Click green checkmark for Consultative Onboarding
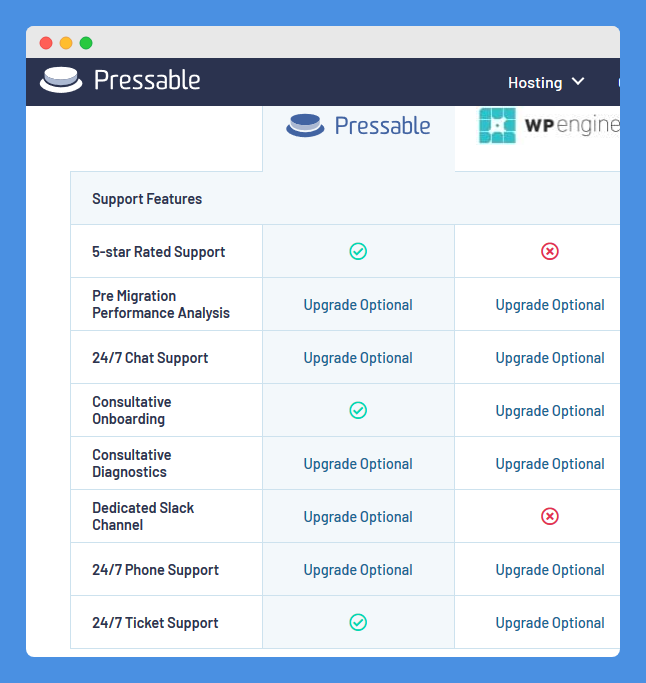Screen dimensions: 646x683 click(358, 410)
